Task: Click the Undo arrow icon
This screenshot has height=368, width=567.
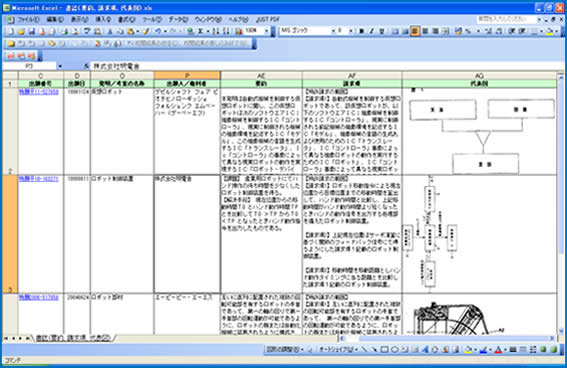Action: coord(158,31)
